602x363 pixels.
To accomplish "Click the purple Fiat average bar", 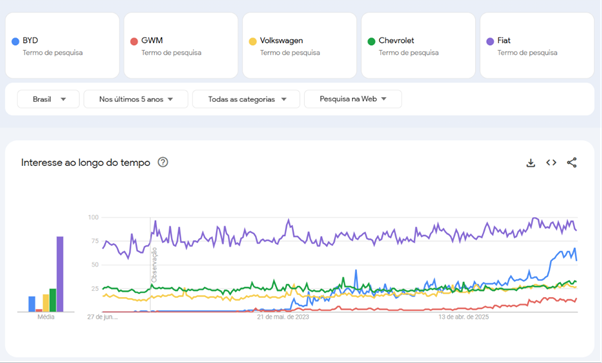I will [60, 274].
